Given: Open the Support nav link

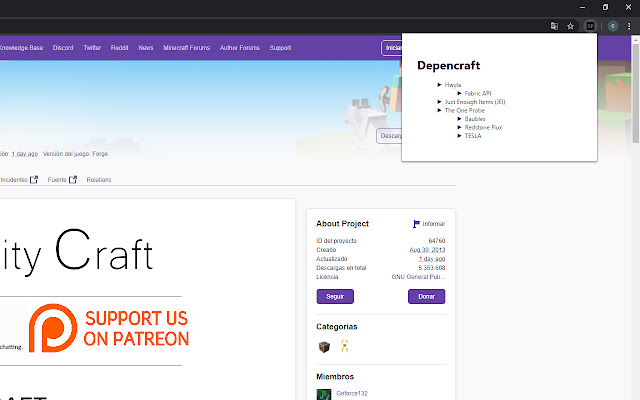Looking at the screenshot, I should click(x=280, y=48).
